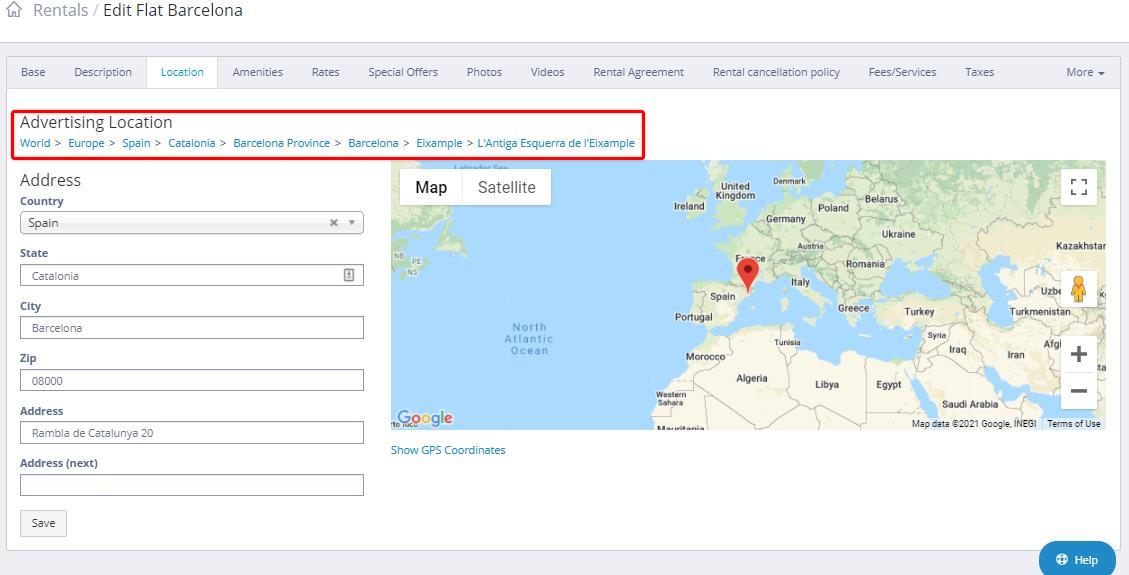Click the contact icon in State field
This screenshot has width=1129, height=575.
tap(349, 275)
